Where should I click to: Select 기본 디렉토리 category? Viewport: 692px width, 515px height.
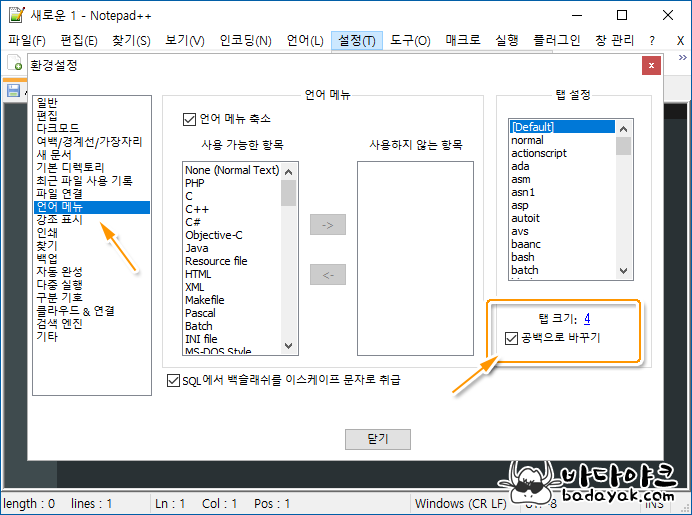pos(92,168)
